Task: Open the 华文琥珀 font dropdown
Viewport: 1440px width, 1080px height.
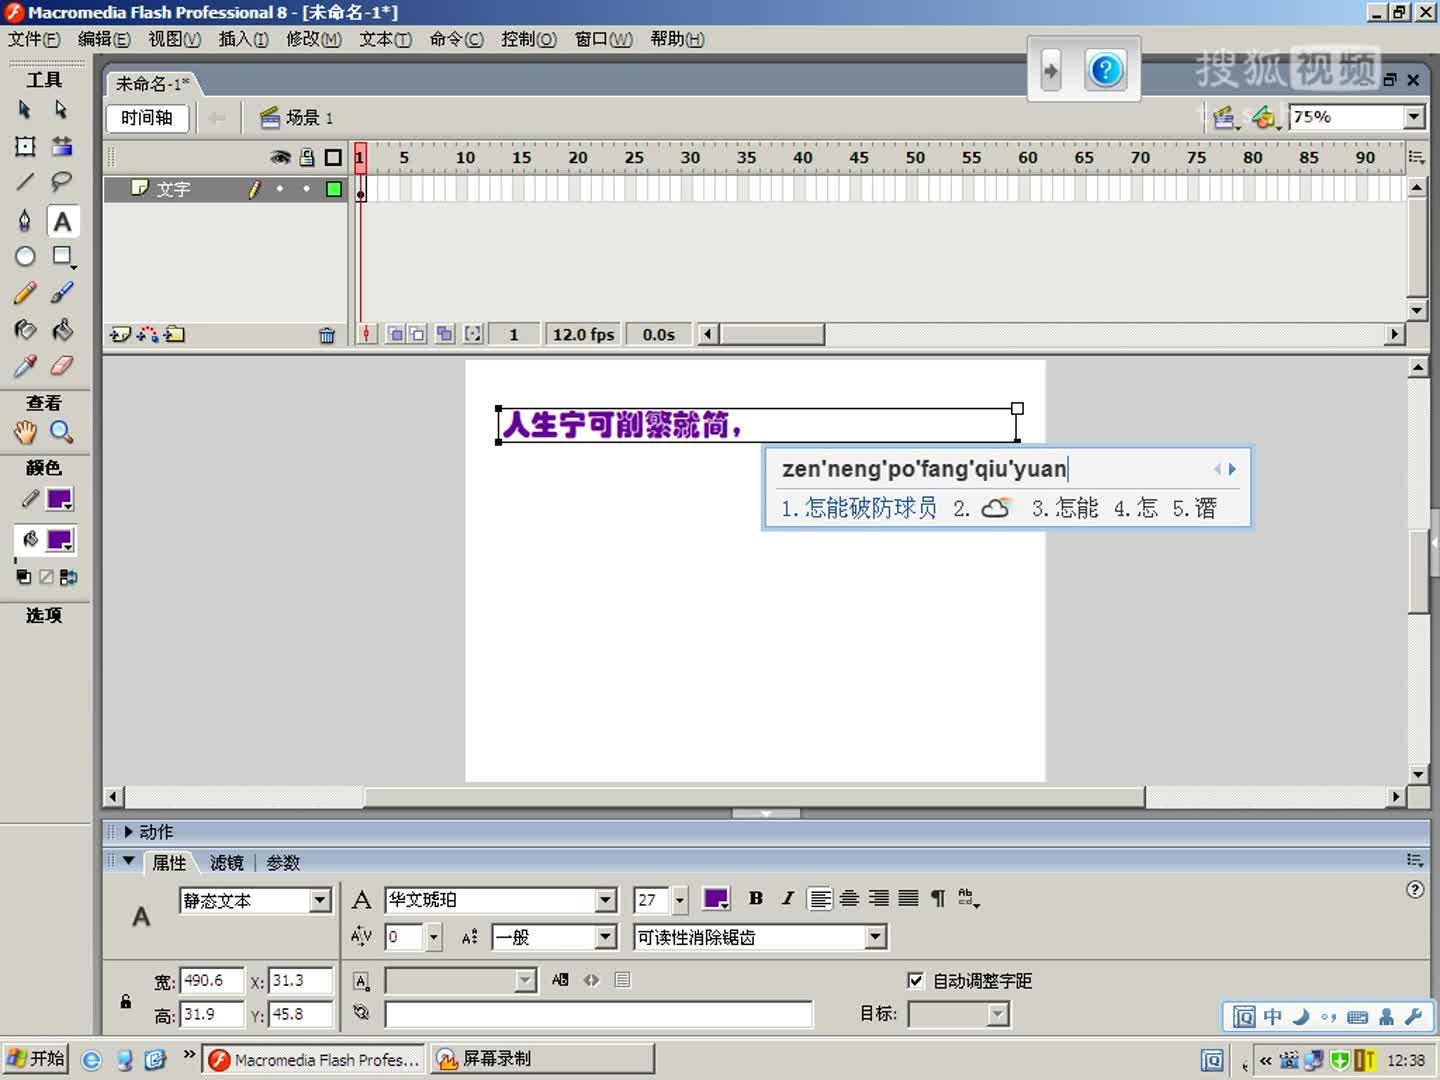Action: click(x=605, y=900)
